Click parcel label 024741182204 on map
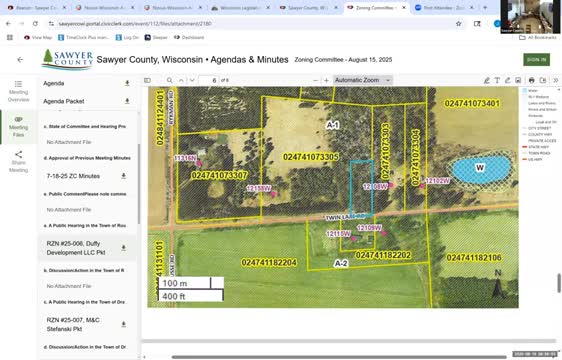Viewport: 562px width, 360px height. click(269, 262)
